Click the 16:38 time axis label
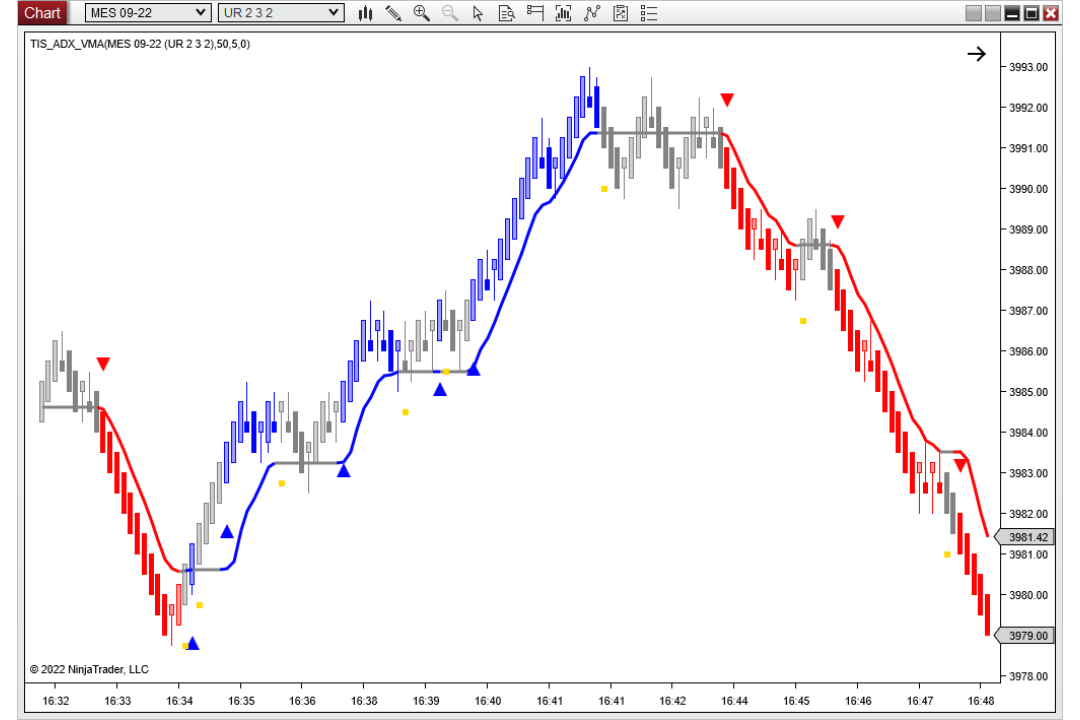This screenshot has height=720, width=1080. tap(364, 701)
